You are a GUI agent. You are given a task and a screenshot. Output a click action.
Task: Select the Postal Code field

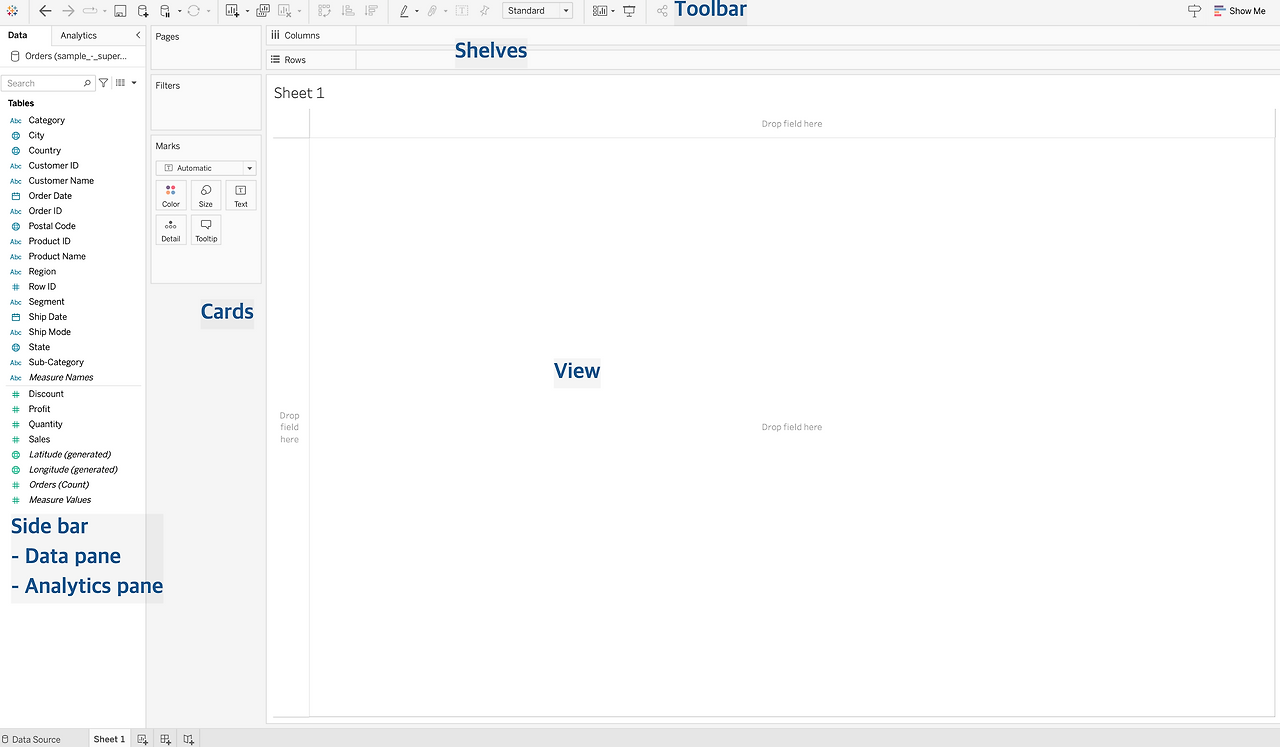point(52,226)
